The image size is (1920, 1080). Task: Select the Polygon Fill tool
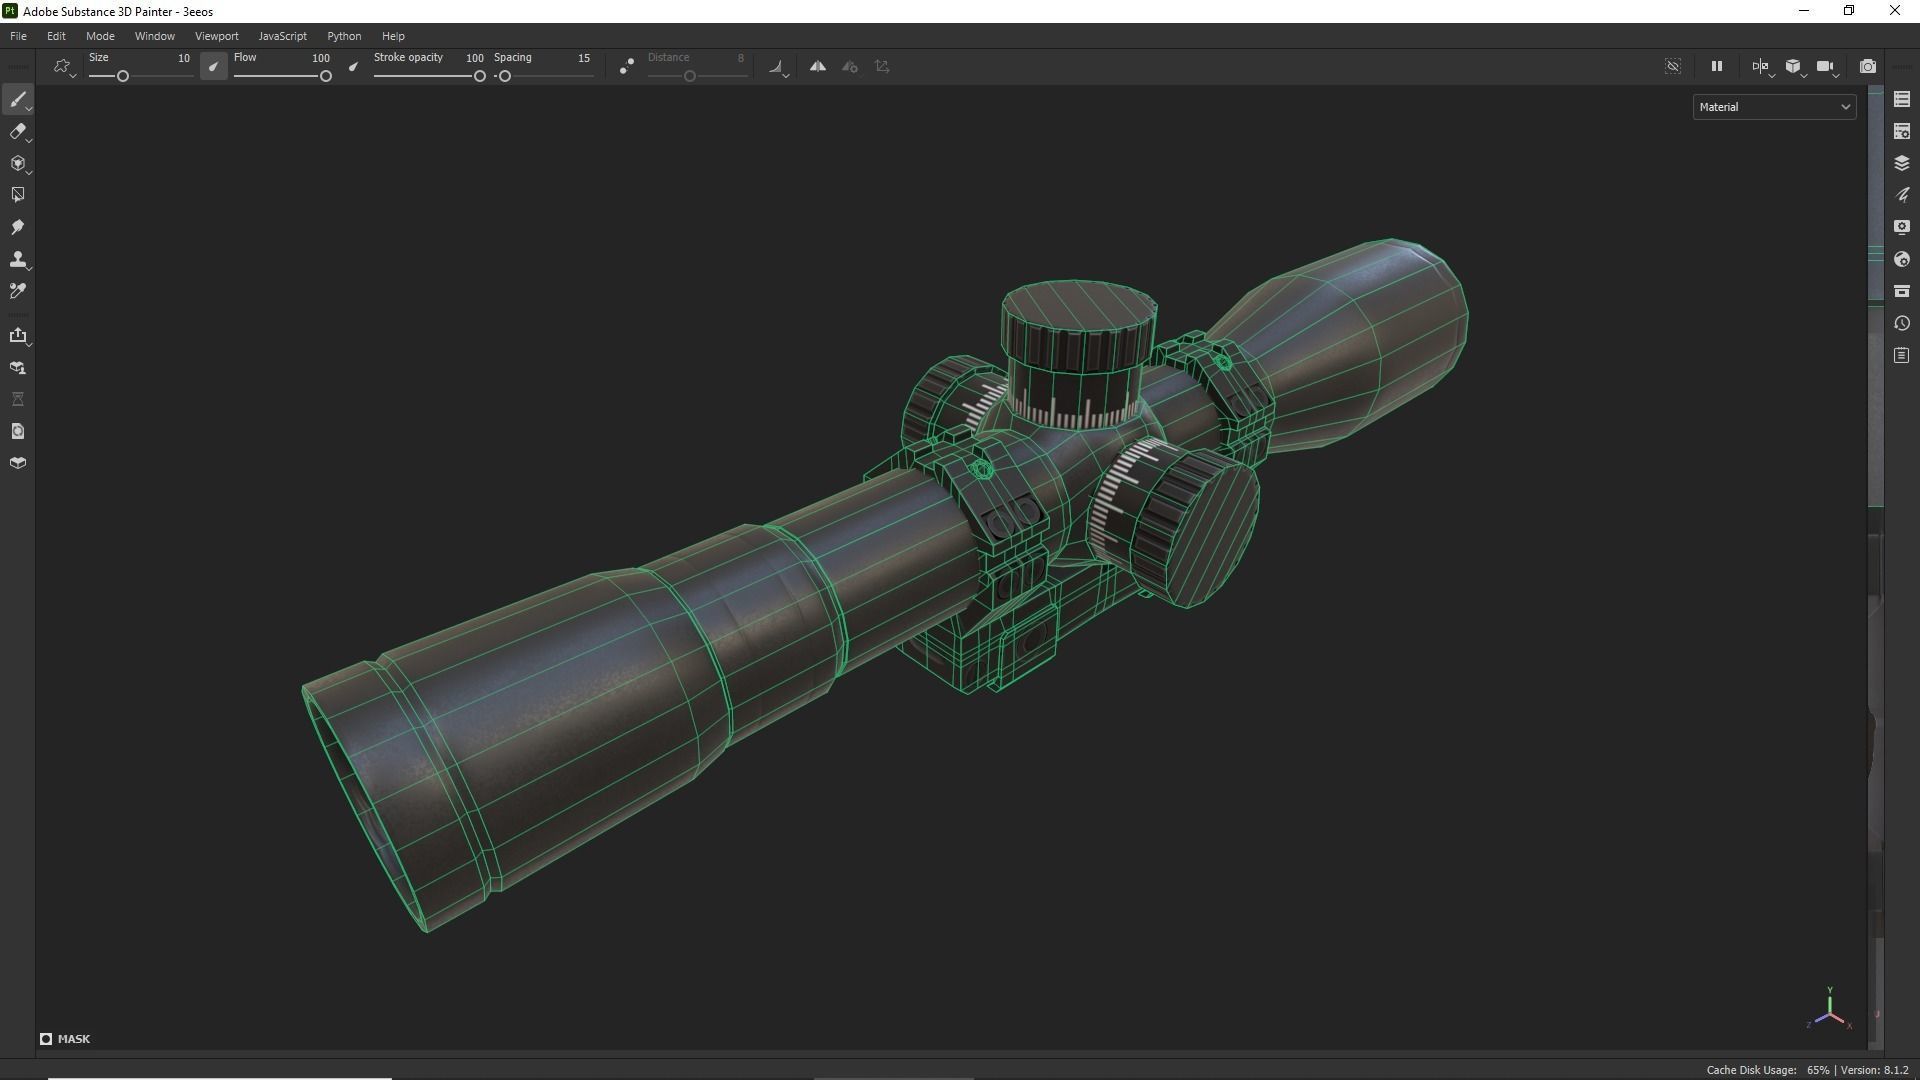tap(18, 193)
